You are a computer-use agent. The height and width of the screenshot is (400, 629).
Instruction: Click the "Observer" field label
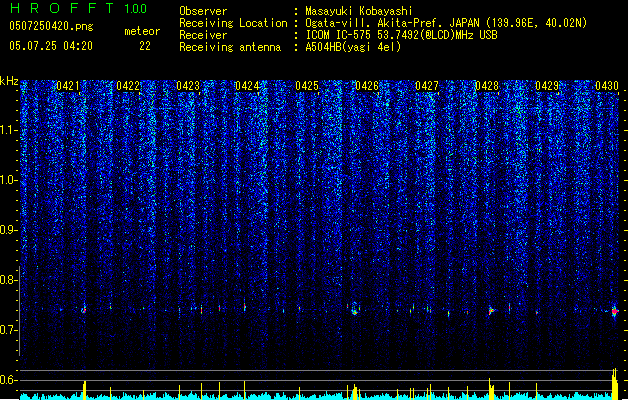[203, 11]
